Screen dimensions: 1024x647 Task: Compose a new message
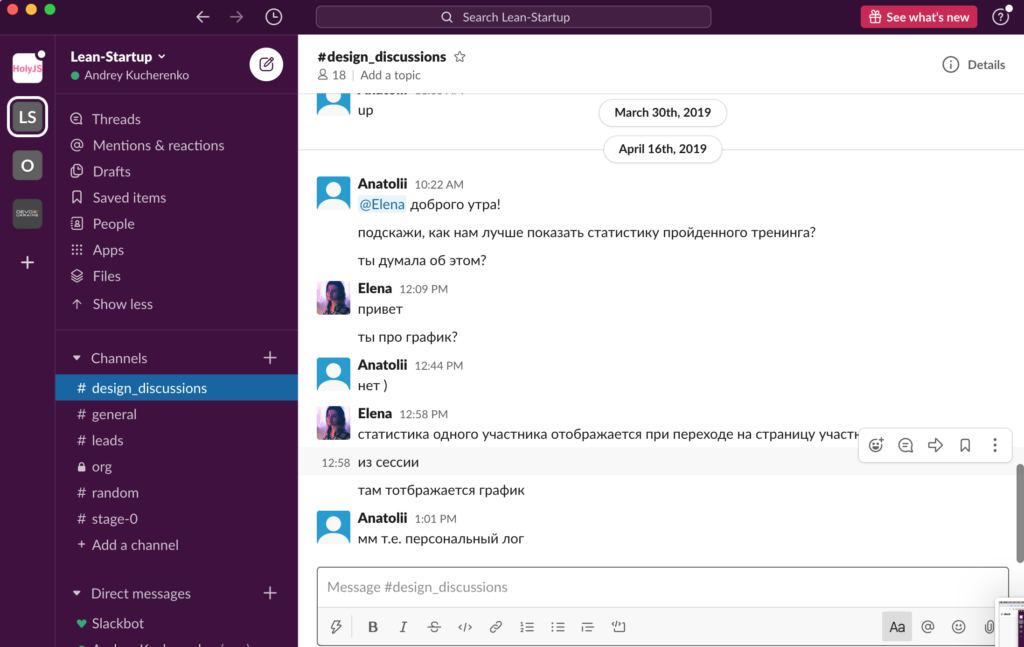[266, 64]
